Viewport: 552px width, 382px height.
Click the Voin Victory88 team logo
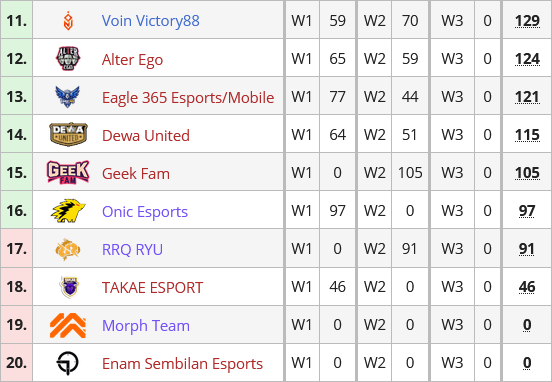pyautogui.click(x=68, y=20)
